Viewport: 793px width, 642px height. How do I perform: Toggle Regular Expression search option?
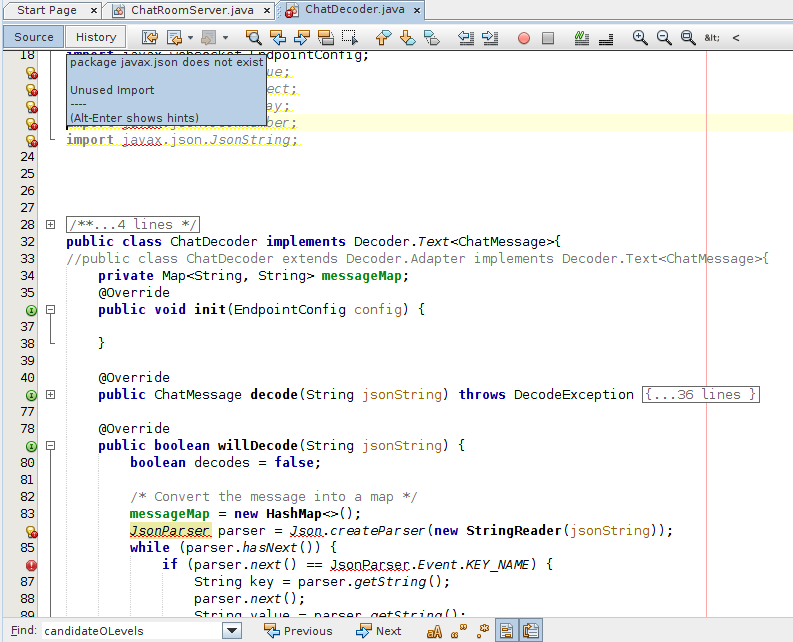pyautogui.click(x=482, y=631)
